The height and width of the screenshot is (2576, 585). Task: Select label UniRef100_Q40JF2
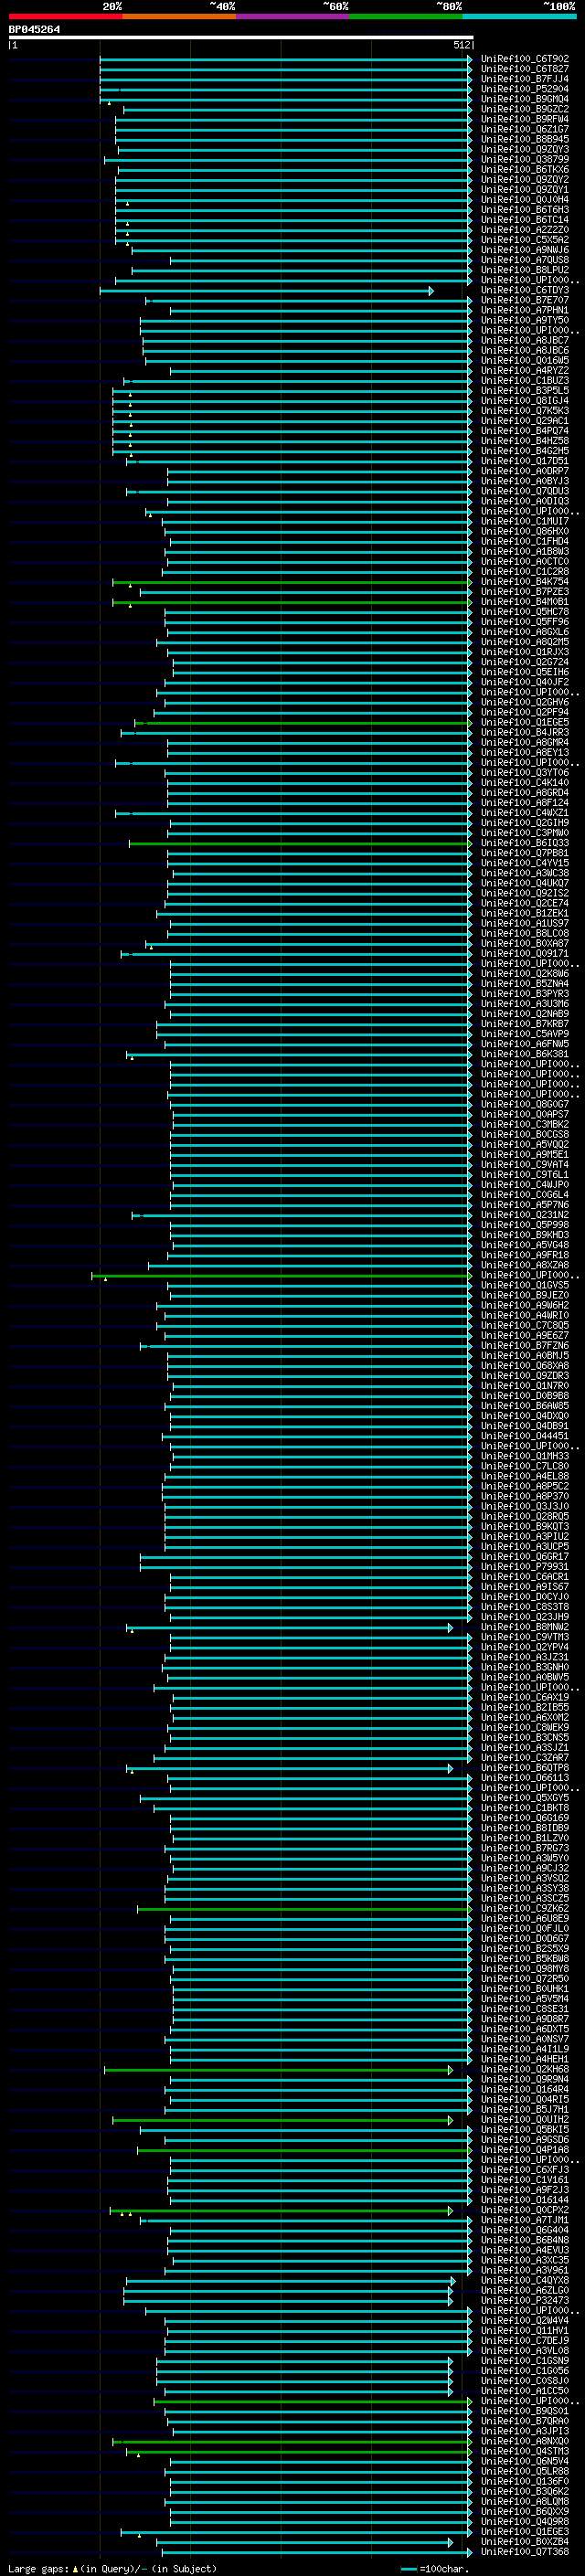(524, 682)
